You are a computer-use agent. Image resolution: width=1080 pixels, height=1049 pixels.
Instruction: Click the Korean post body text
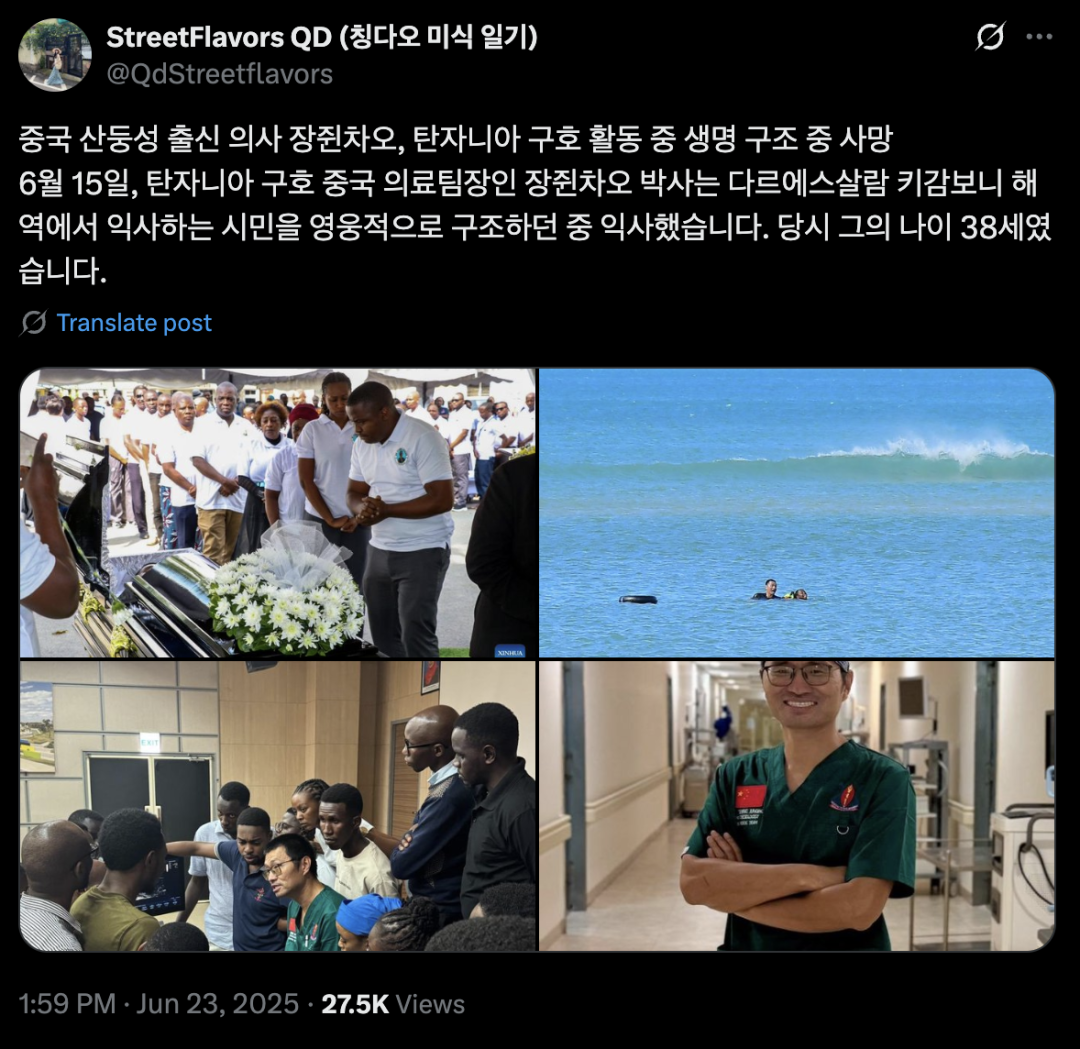pyautogui.click(x=534, y=205)
